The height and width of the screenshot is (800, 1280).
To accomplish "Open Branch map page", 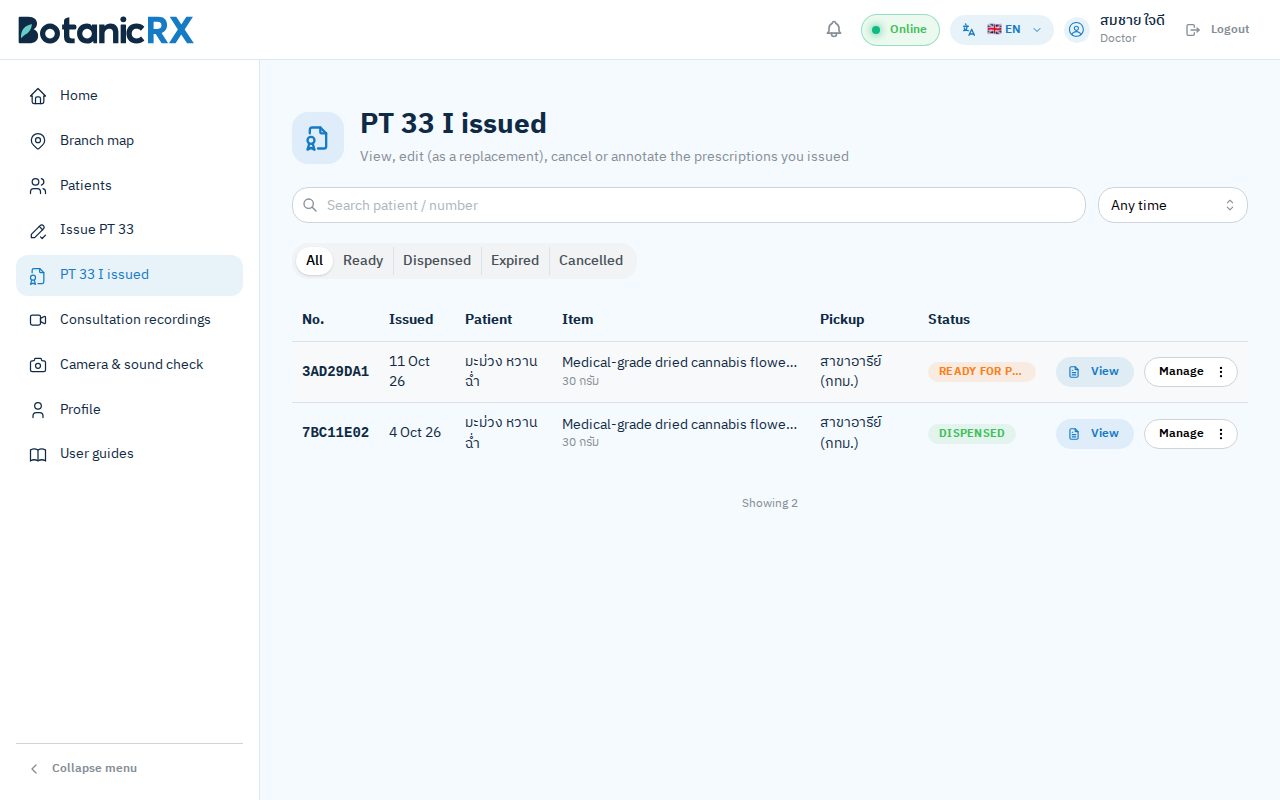I will click(x=129, y=141).
